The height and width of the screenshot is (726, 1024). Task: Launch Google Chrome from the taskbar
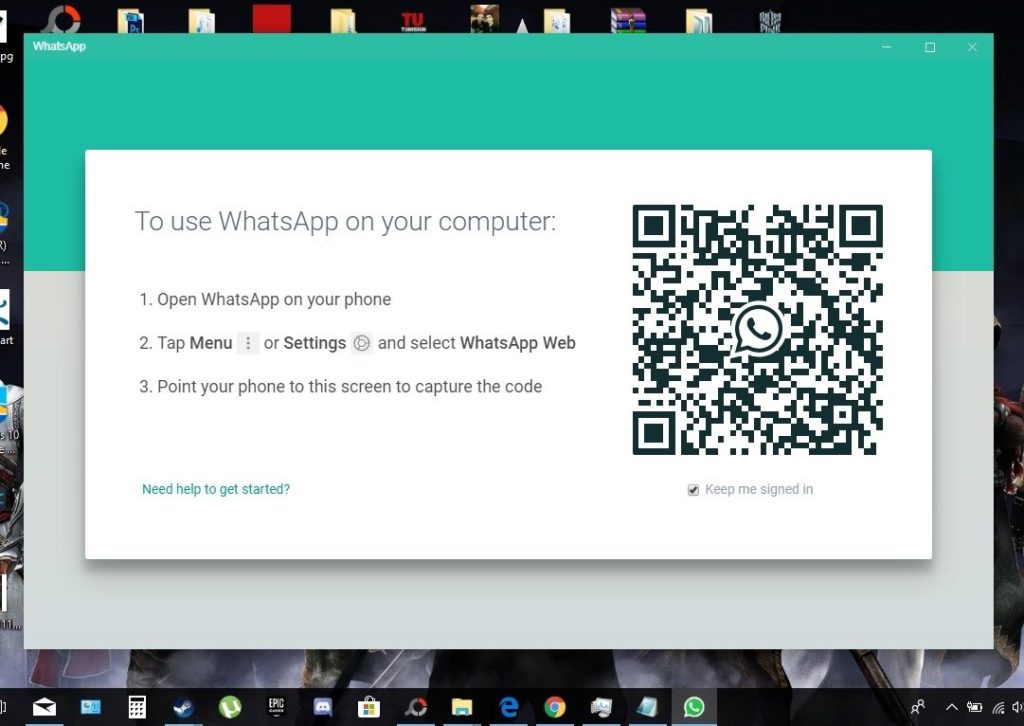coord(554,707)
